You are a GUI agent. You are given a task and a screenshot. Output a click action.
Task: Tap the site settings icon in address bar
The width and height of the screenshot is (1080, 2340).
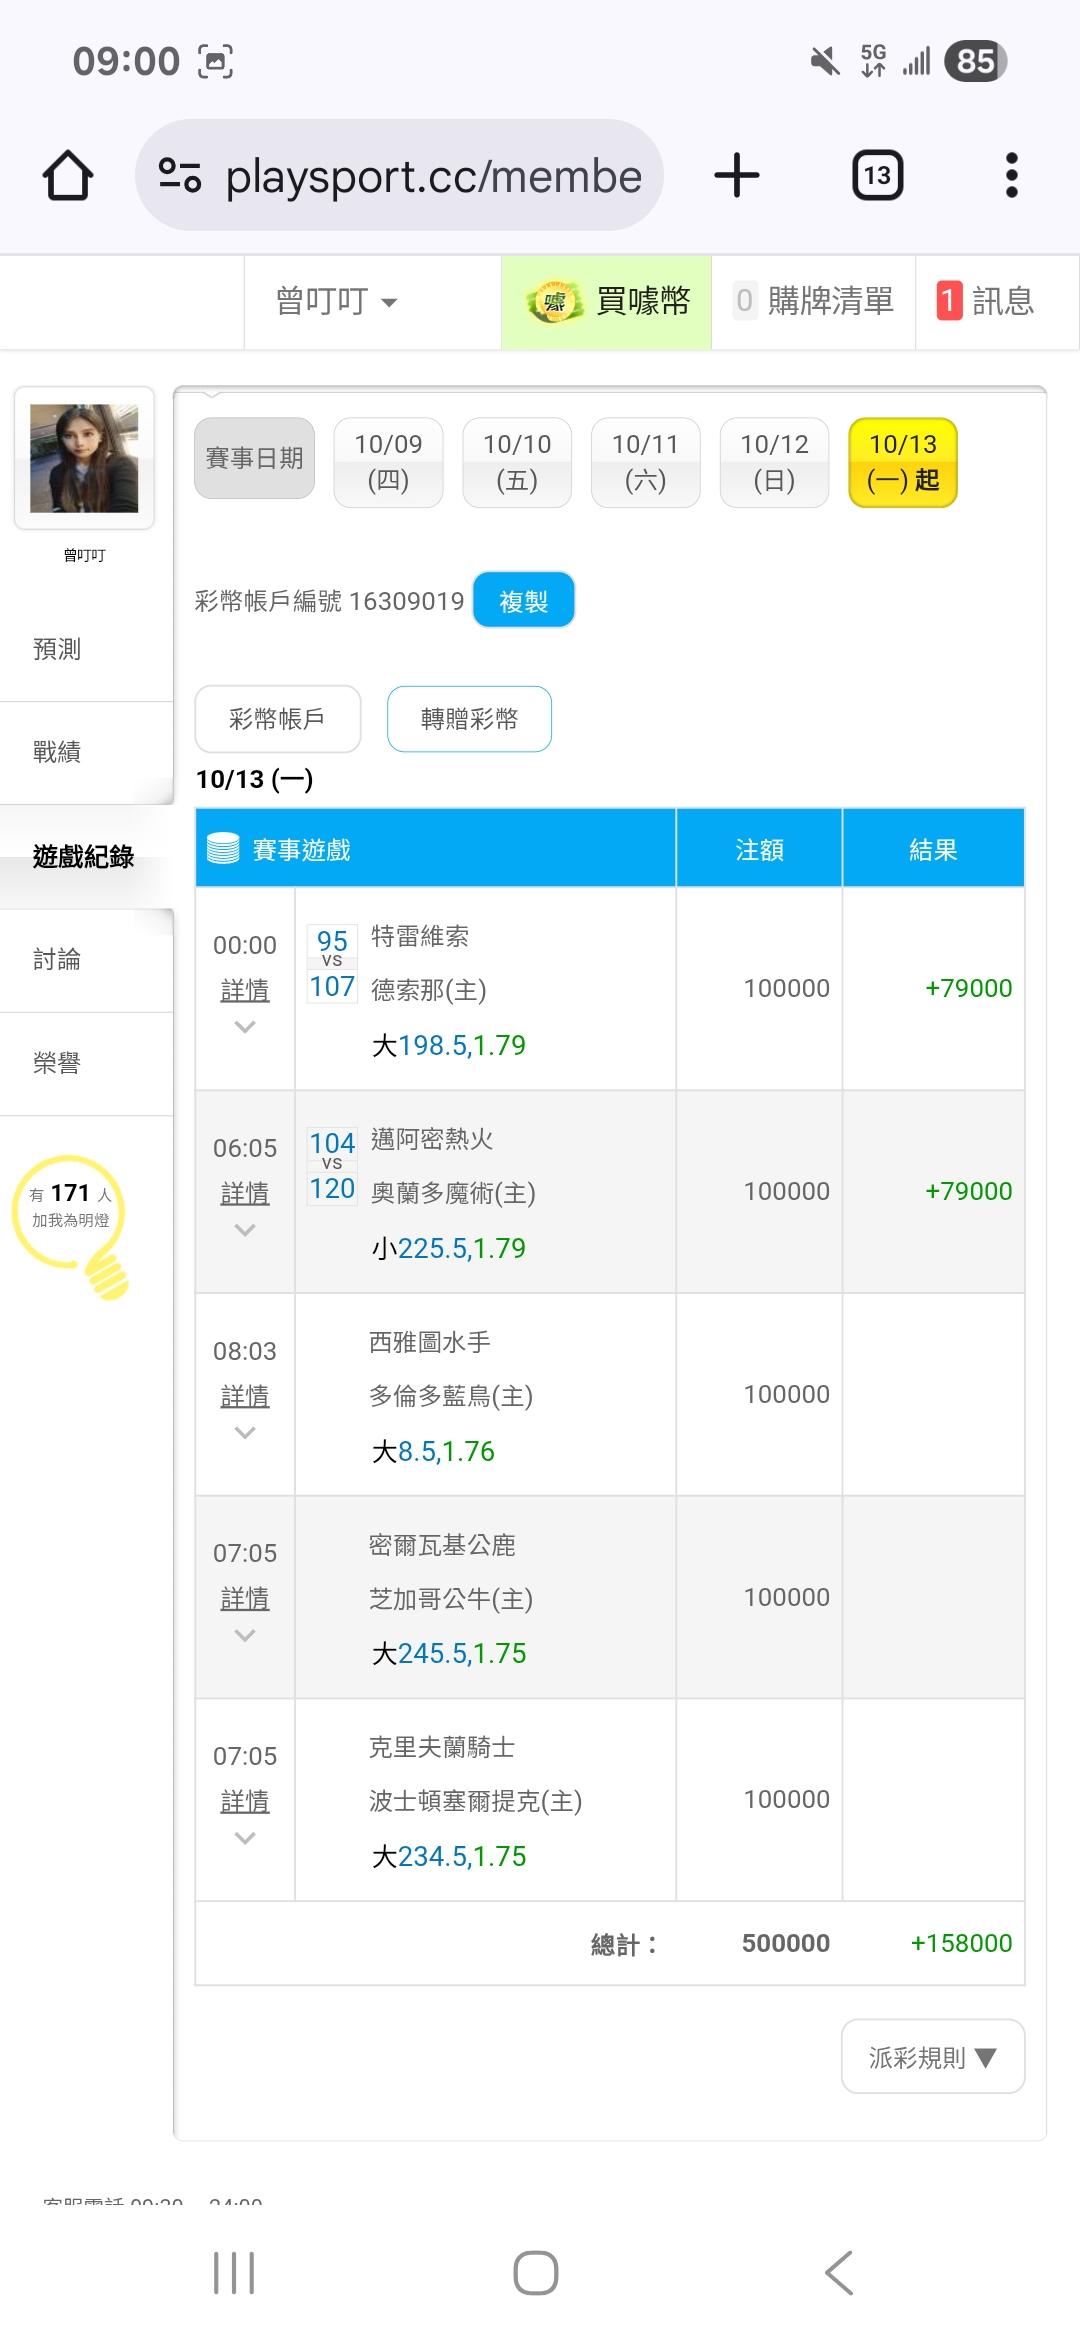pyautogui.click(x=180, y=176)
